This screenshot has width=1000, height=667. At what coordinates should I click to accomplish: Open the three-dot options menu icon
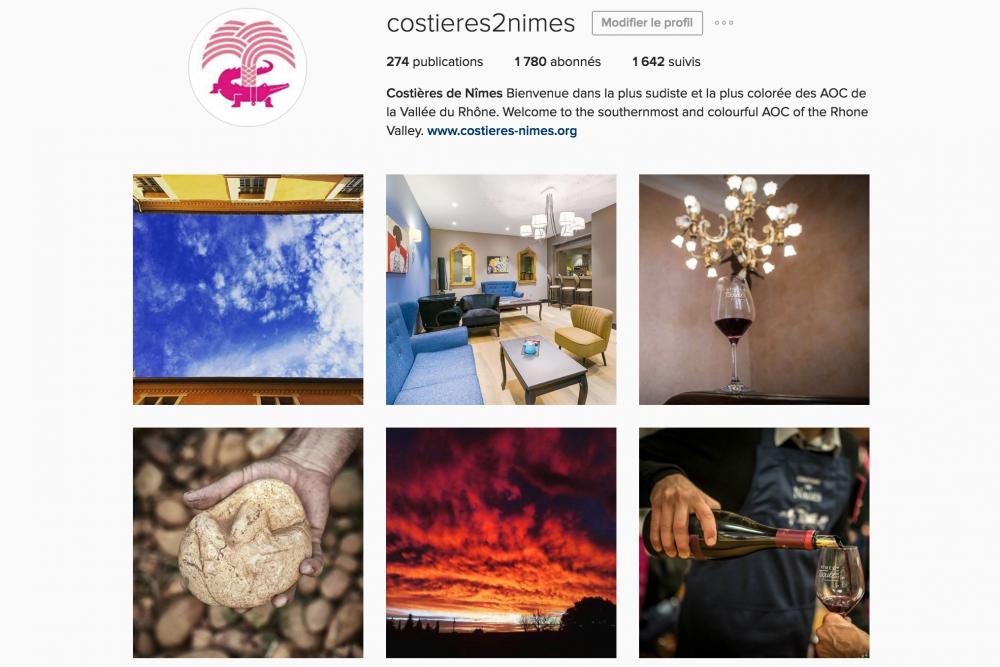coord(723,23)
